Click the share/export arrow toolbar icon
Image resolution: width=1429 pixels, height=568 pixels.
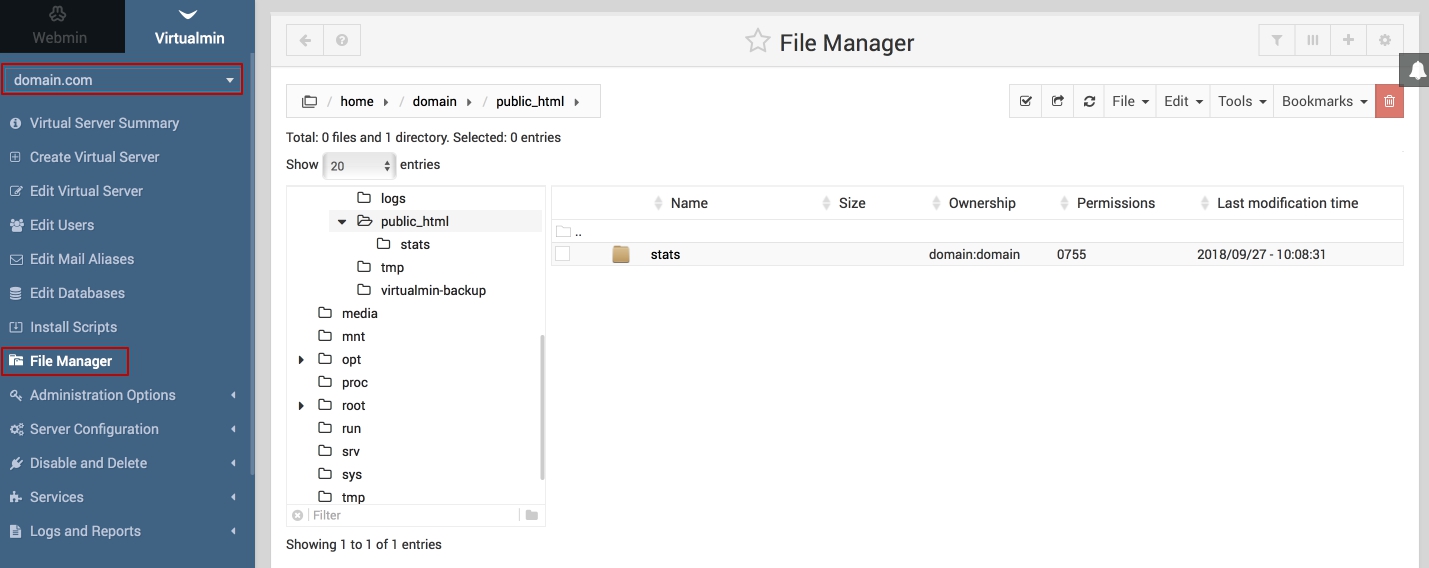pyautogui.click(x=1057, y=101)
